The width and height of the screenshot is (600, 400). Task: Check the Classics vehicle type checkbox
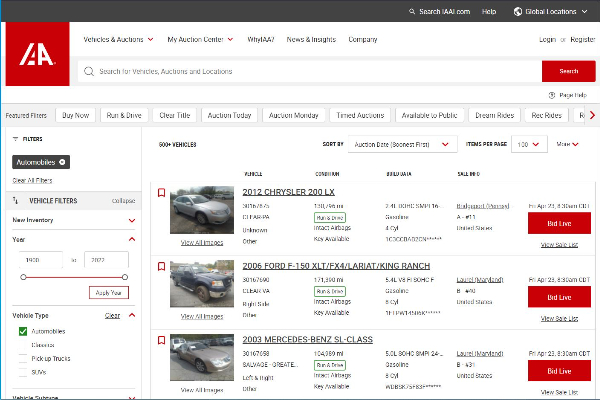(x=23, y=345)
